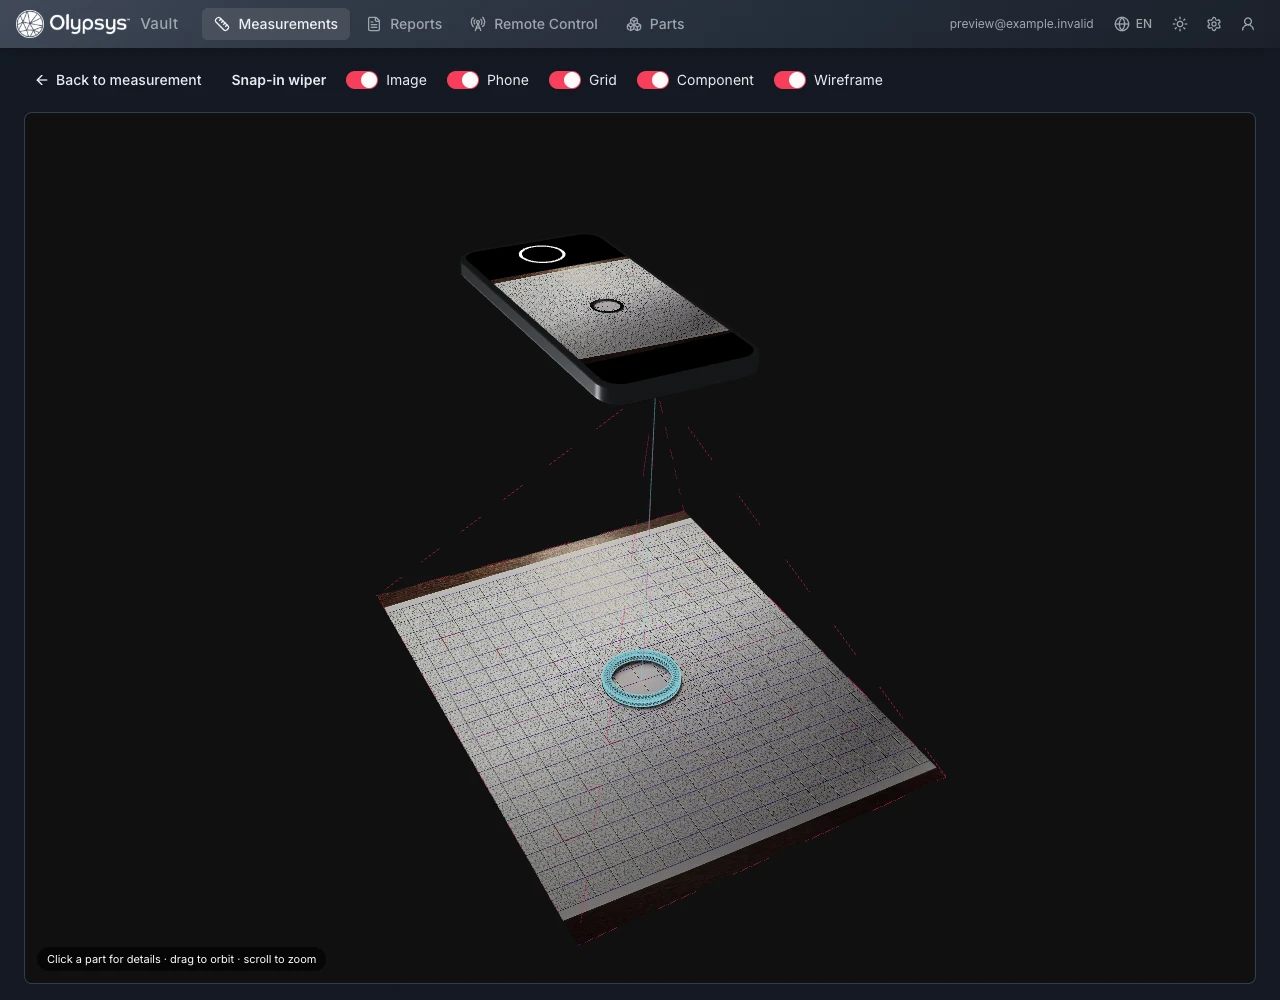Toggle the light/dark theme sun icon
The width and height of the screenshot is (1280, 1000).
pyautogui.click(x=1180, y=24)
